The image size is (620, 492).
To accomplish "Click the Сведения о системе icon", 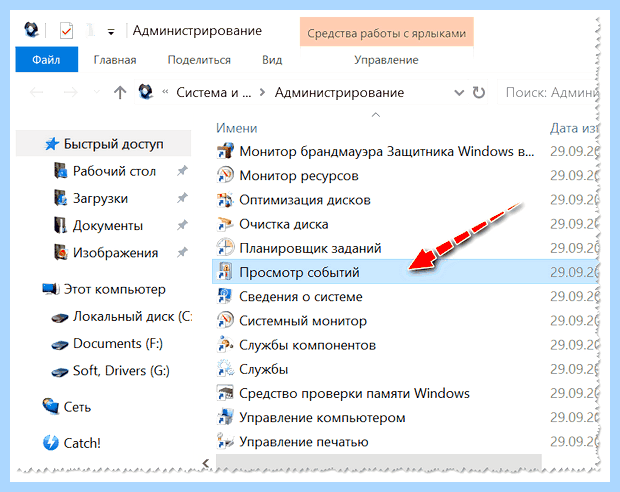I will coord(225,296).
